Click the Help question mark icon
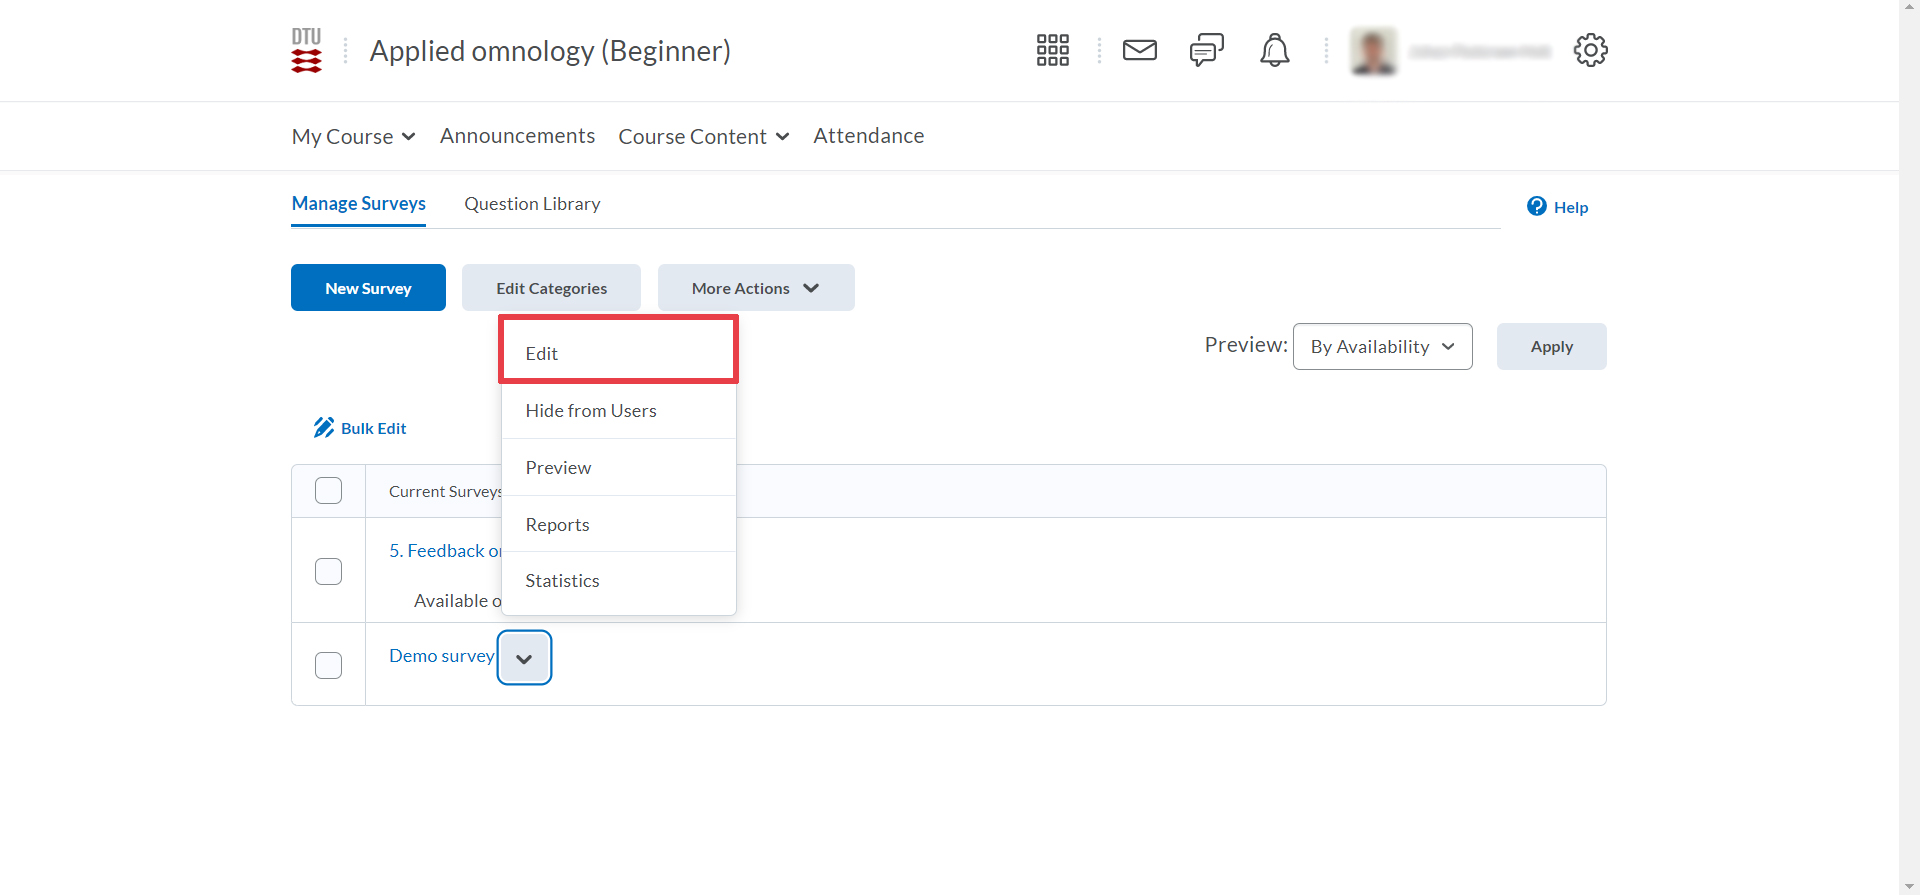This screenshot has width=1920, height=895. 1537,207
